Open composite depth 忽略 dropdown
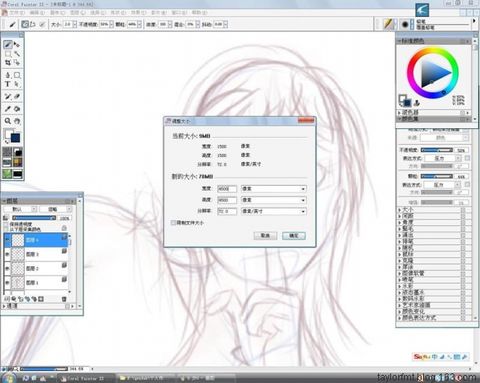The image size is (480, 383). 55,209
